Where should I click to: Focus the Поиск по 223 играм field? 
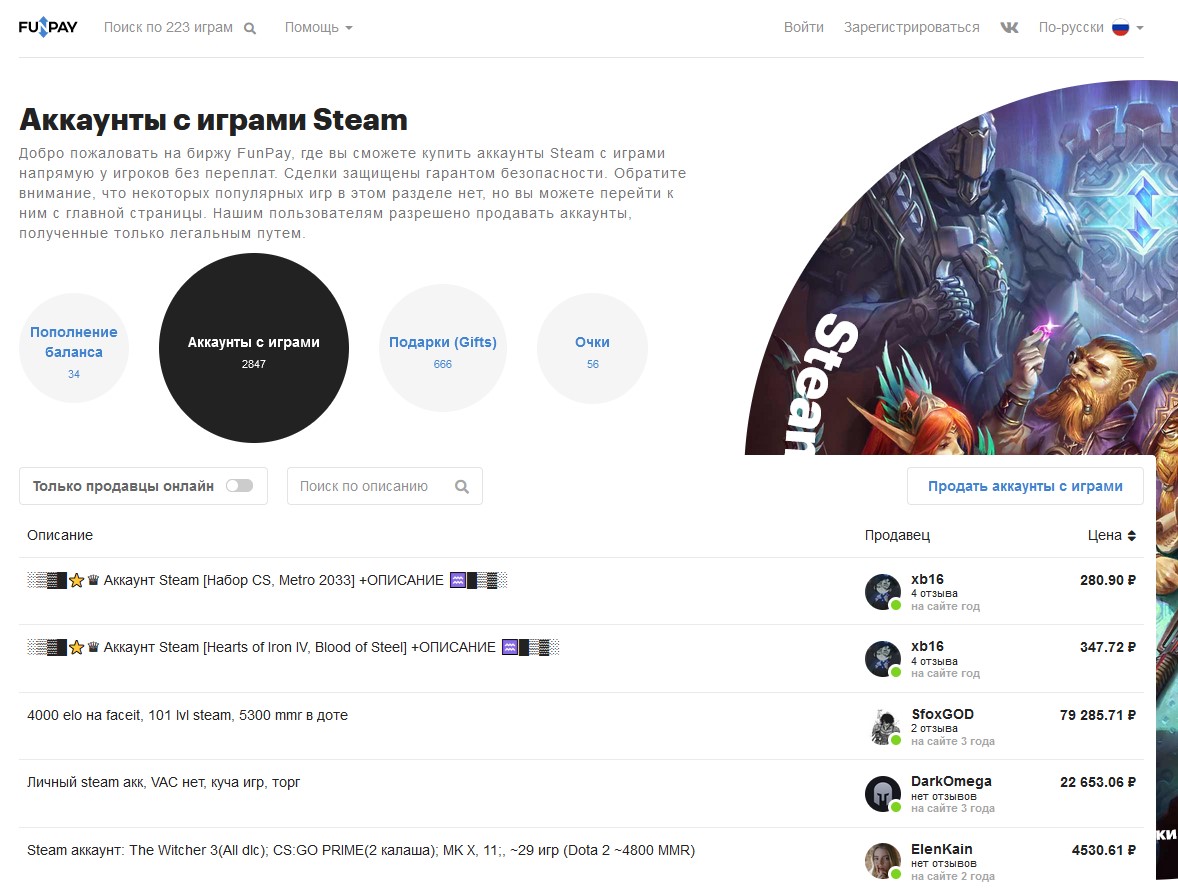tap(168, 28)
